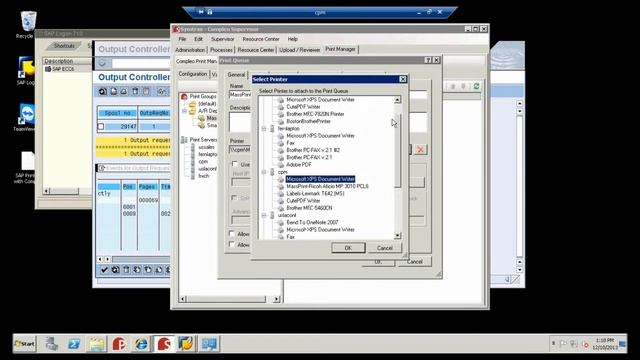The height and width of the screenshot is (360, 640).
Task: Click Compleo tree horizontal scrollbar left arrow
Action: [183, 299]
